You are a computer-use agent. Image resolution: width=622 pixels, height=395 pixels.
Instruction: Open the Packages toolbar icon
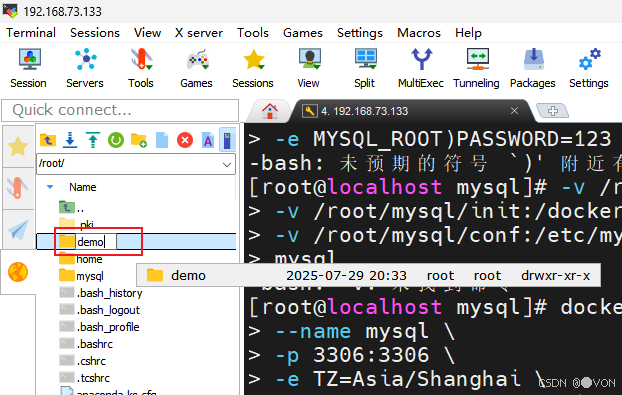point(533,68)
